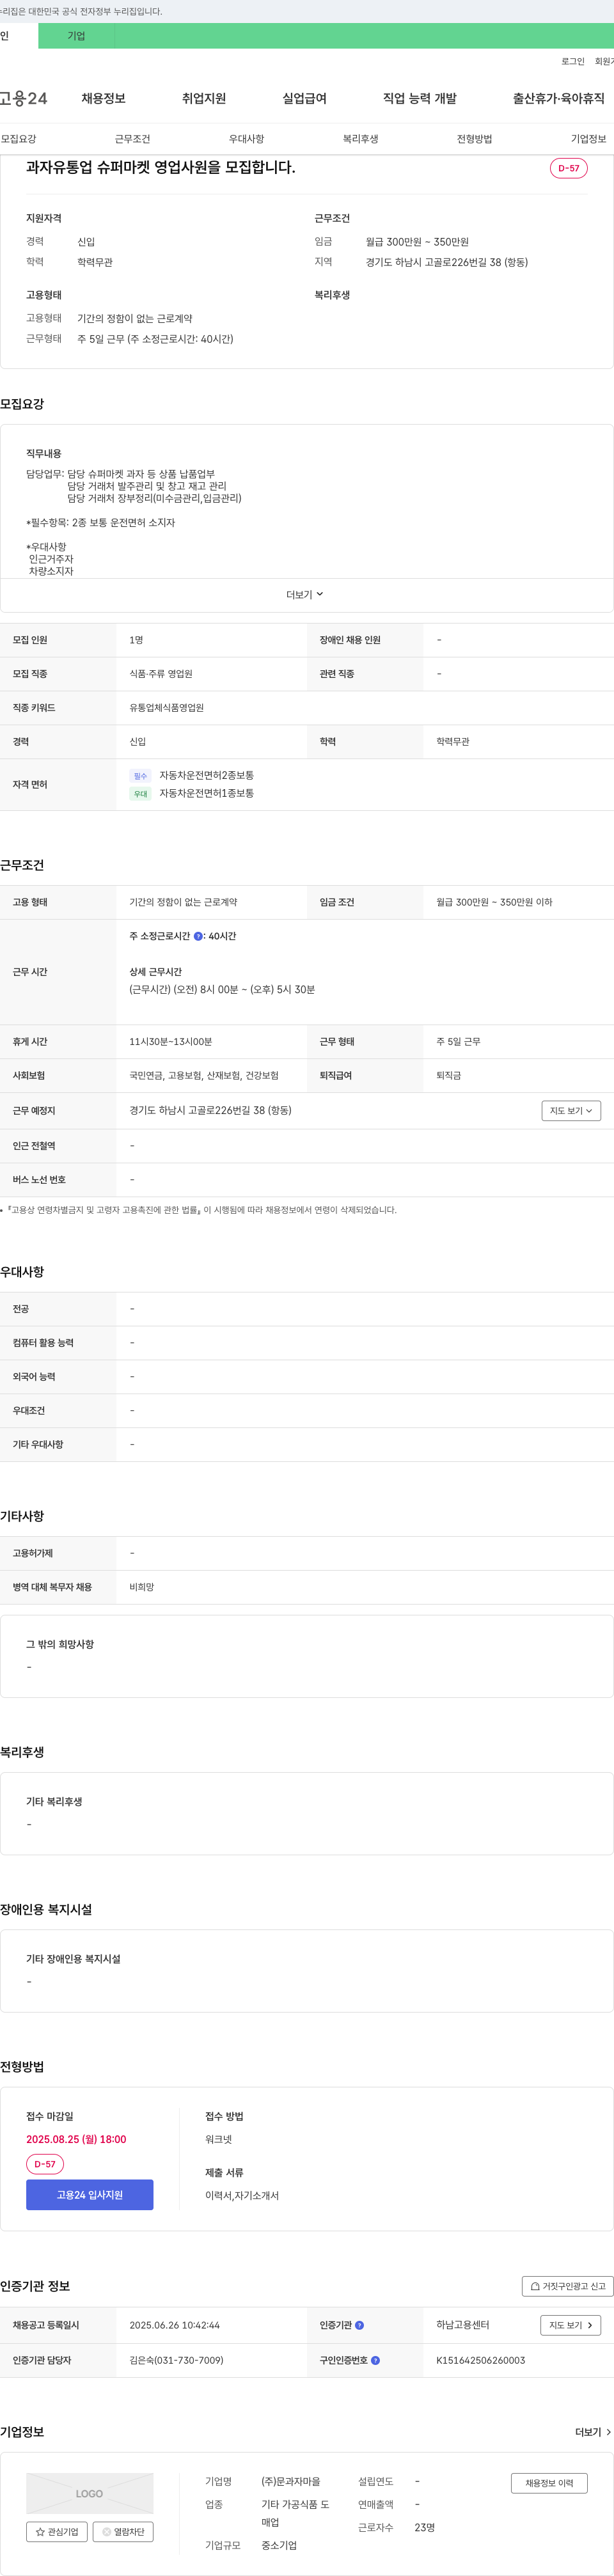Select 병역 대체 복무자 value 비희망
The height and width of the screenshot is (2576, 614).
pyautogui.click(x=141, y=1587)
